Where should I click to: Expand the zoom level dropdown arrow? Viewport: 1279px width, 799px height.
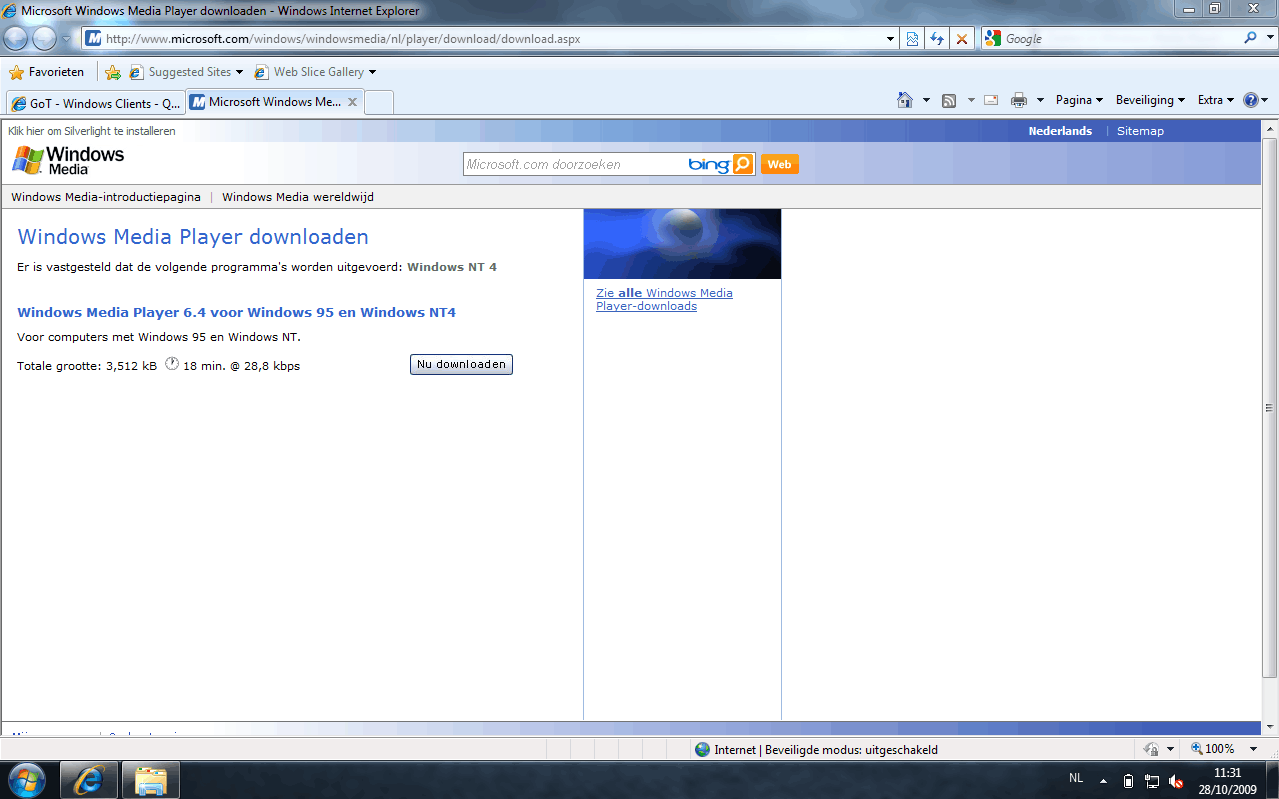[x=1255, y=749]
